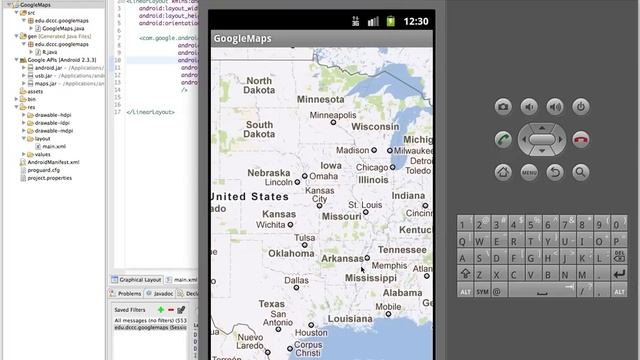
Task: Click the D-pad right arrow
Action: (x=560, y=140)
